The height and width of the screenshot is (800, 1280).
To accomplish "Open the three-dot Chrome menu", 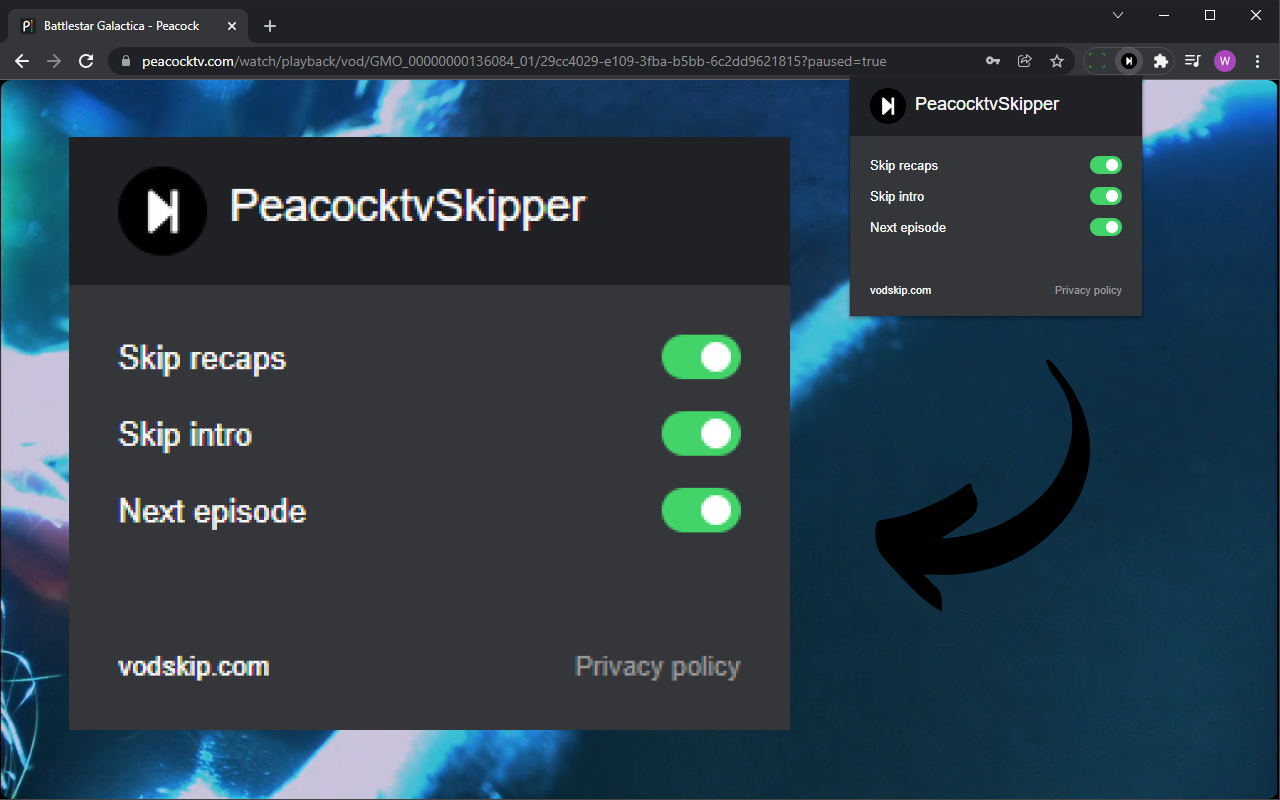I will point(1257,61).
